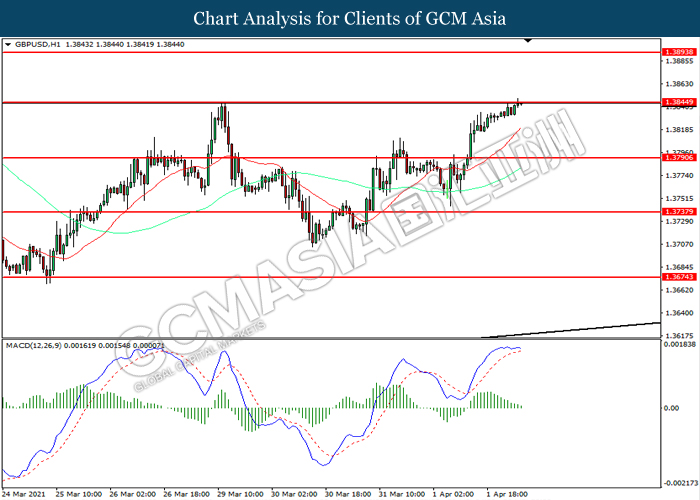Image resolution: width=700 pixels, height=500 pixels.
Task: Click the 1.38855 price axis label
Action: click(679, 61)
